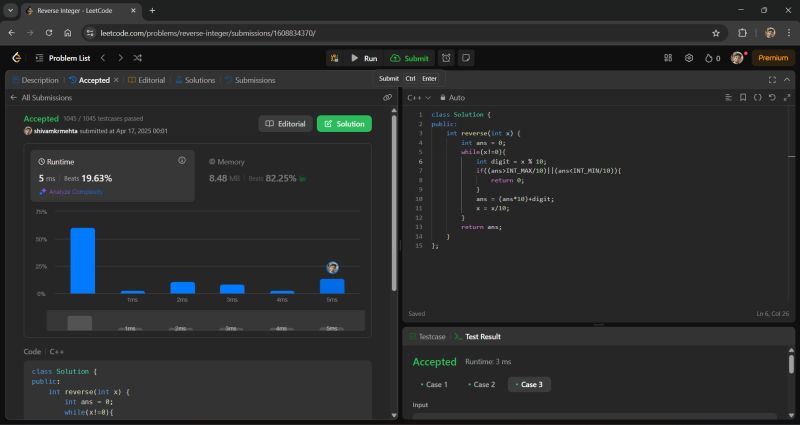The image size is (800, 425).
Task: Click the LeetCode logo icon
Action: (16, 58)
